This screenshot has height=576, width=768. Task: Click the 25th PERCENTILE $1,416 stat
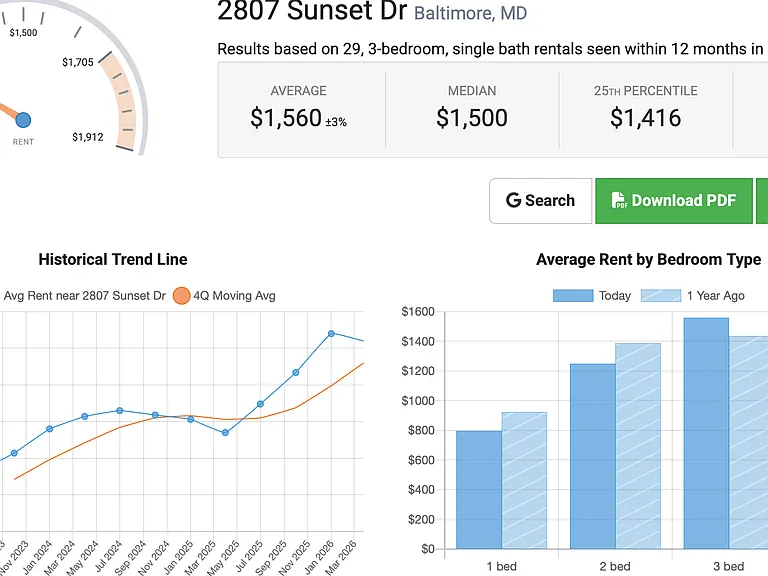(646, 109)
